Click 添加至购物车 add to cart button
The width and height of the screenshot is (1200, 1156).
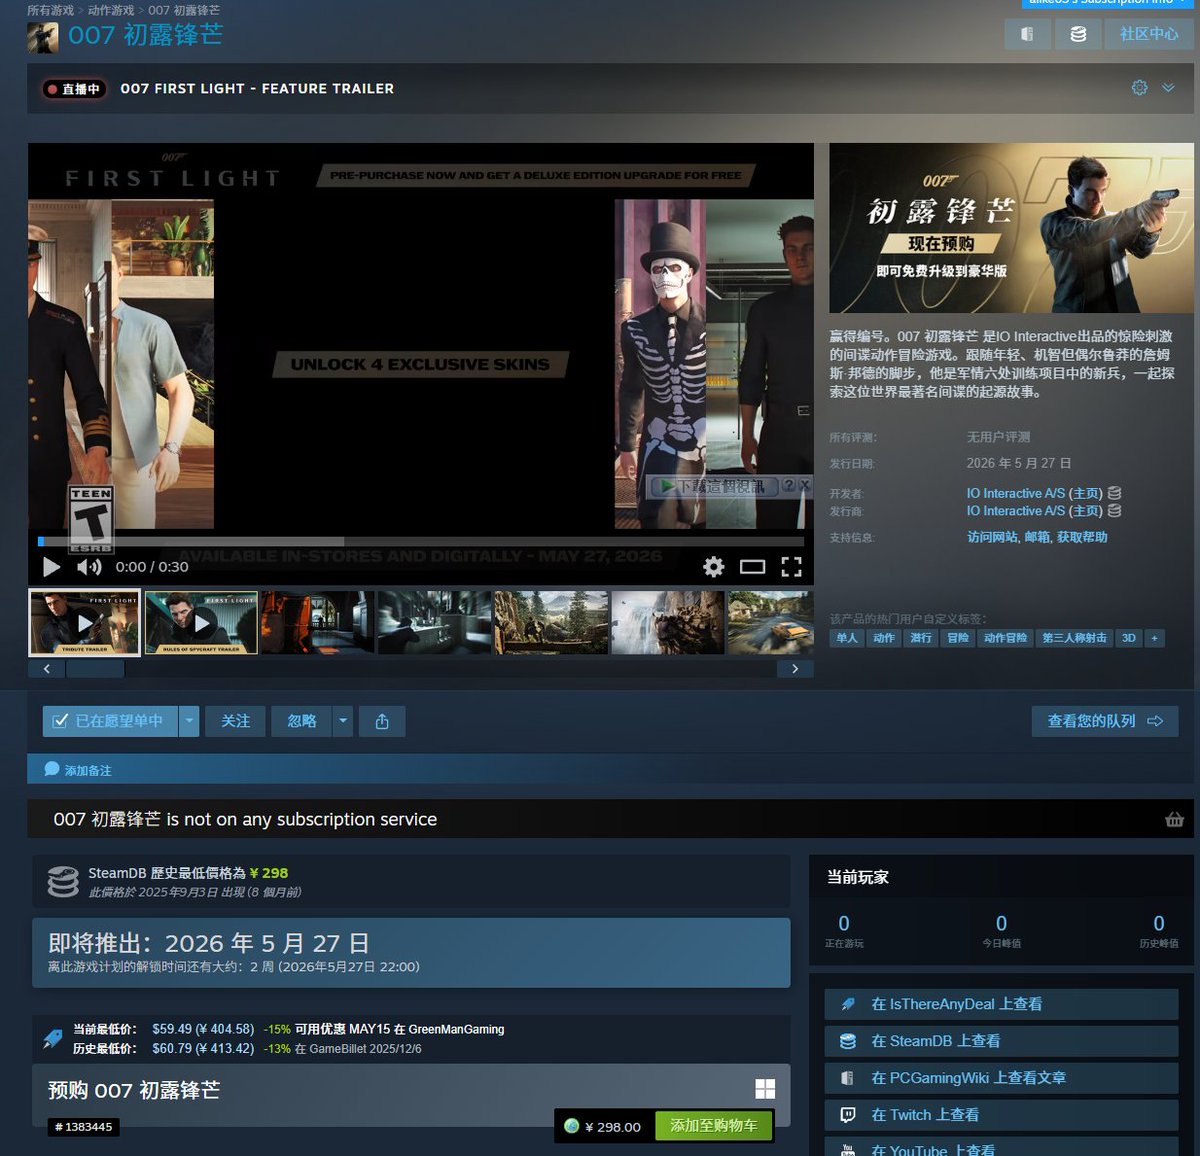(x=714, y=1126)
